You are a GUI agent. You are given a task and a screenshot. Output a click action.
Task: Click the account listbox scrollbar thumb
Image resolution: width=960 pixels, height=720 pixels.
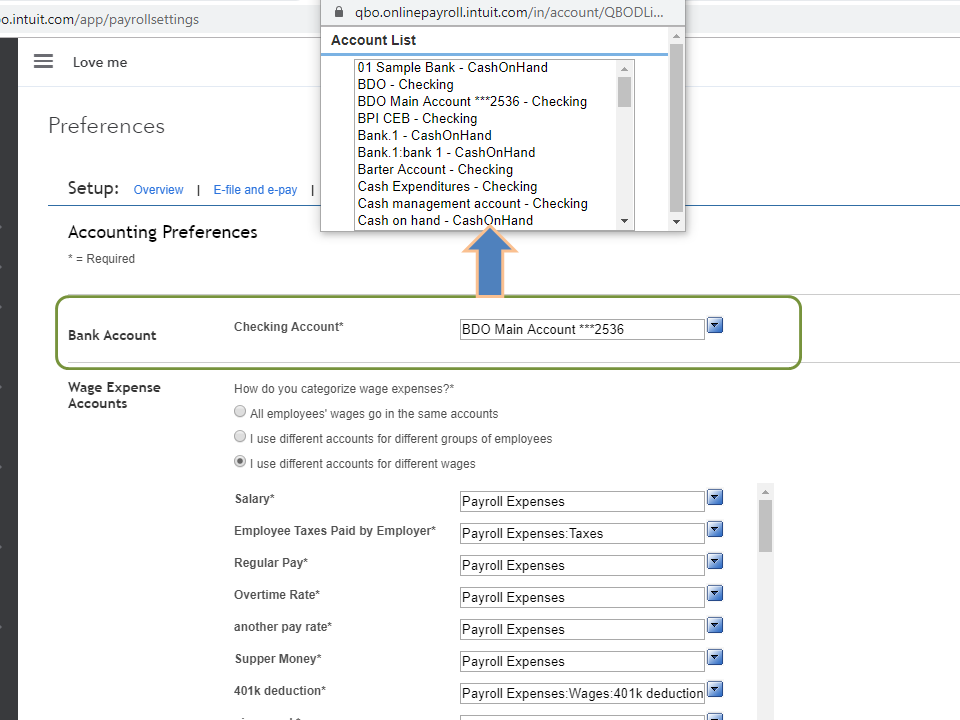(624, 92)
